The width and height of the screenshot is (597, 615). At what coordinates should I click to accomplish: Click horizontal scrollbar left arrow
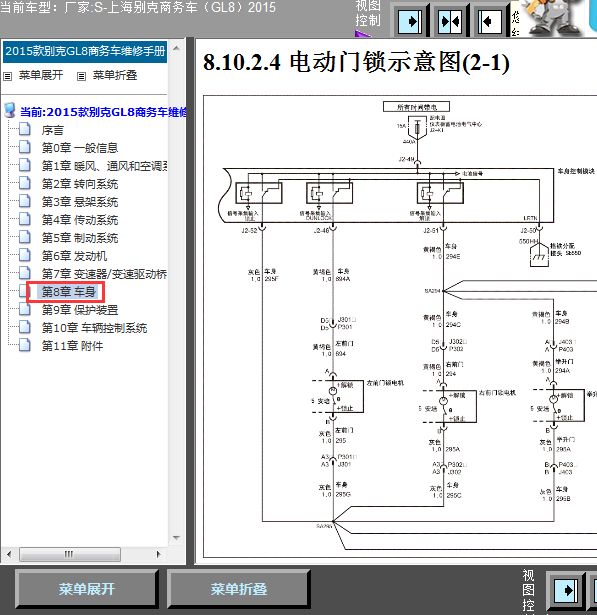(x=9, y=554)
